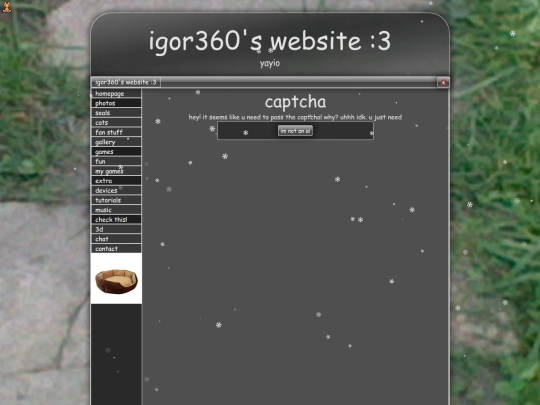Click the large igor360's website :3 header
The width and height of the screenshot is (540, 405).
270,41
